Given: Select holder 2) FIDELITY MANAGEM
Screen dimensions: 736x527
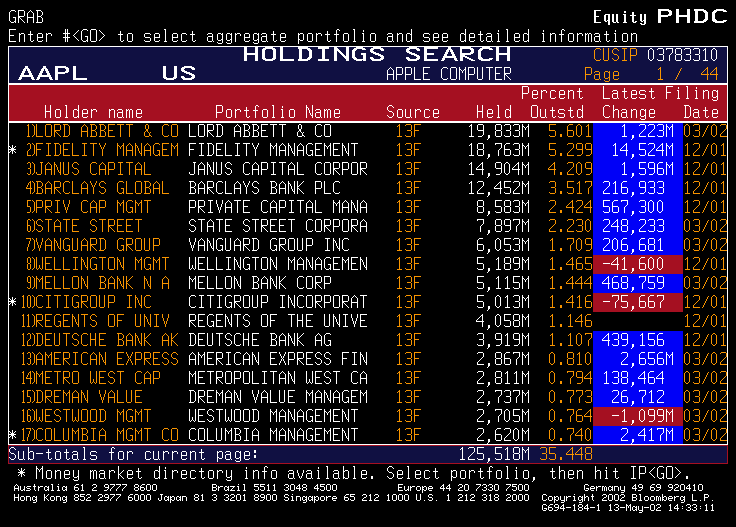Looking at the screenshot, I should click(102, 150).
